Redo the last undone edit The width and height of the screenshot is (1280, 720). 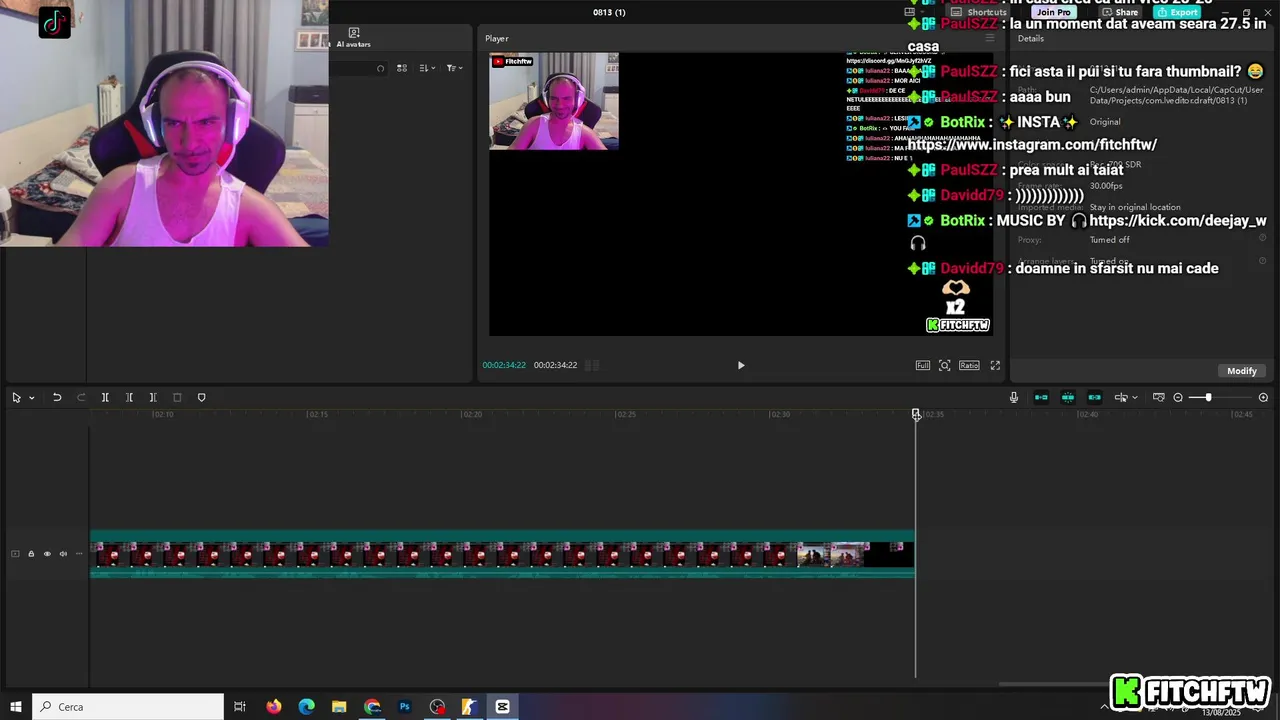click(81, 398)
